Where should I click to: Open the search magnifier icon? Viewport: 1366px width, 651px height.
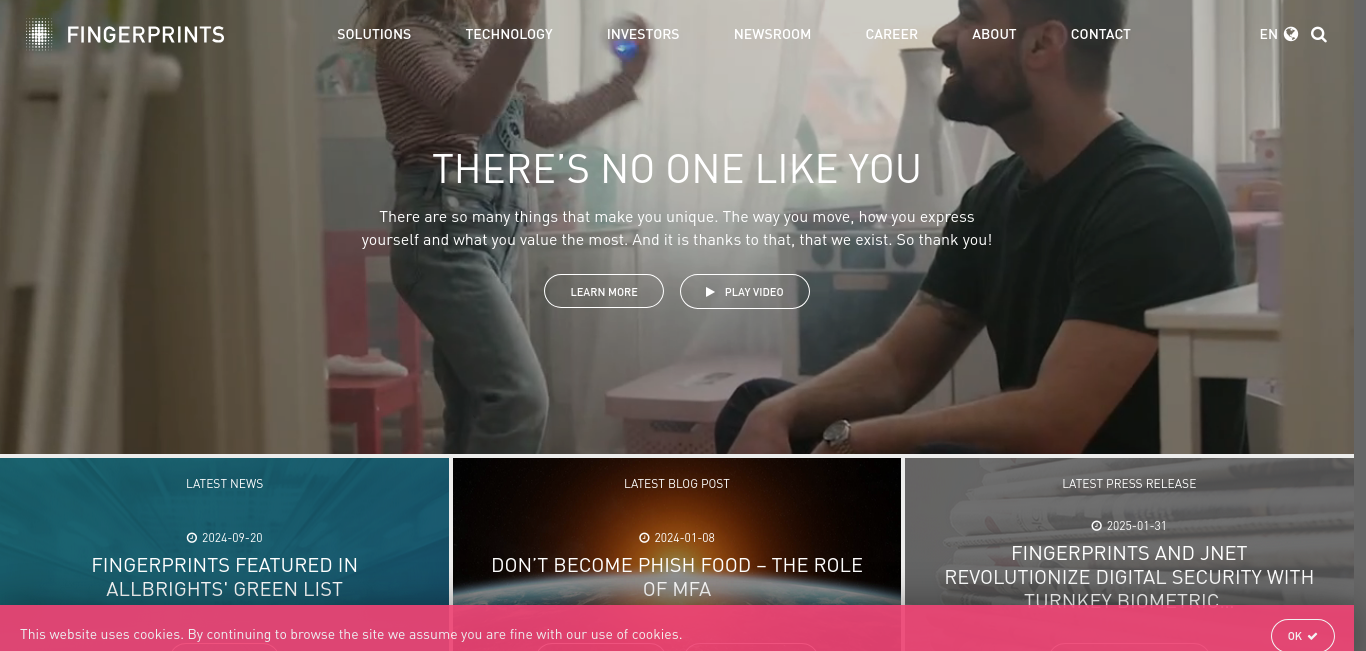[1319, 35]
